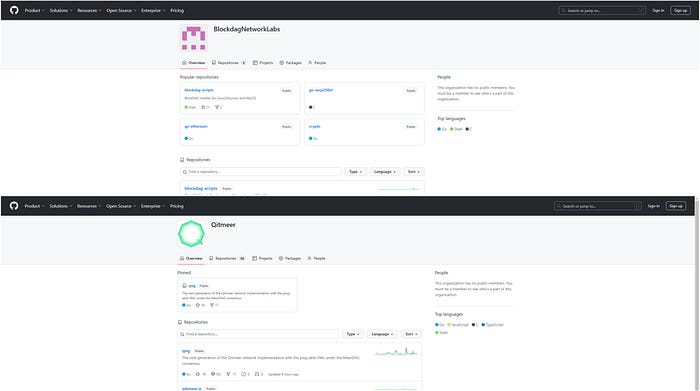
Task: Click the watchers eye icon in the qng row
Action: point(213,374)
